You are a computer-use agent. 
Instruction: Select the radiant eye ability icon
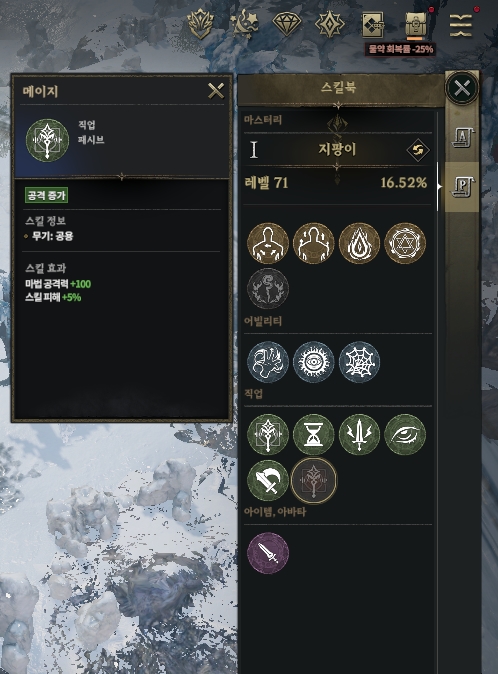[x=313, y=362]
